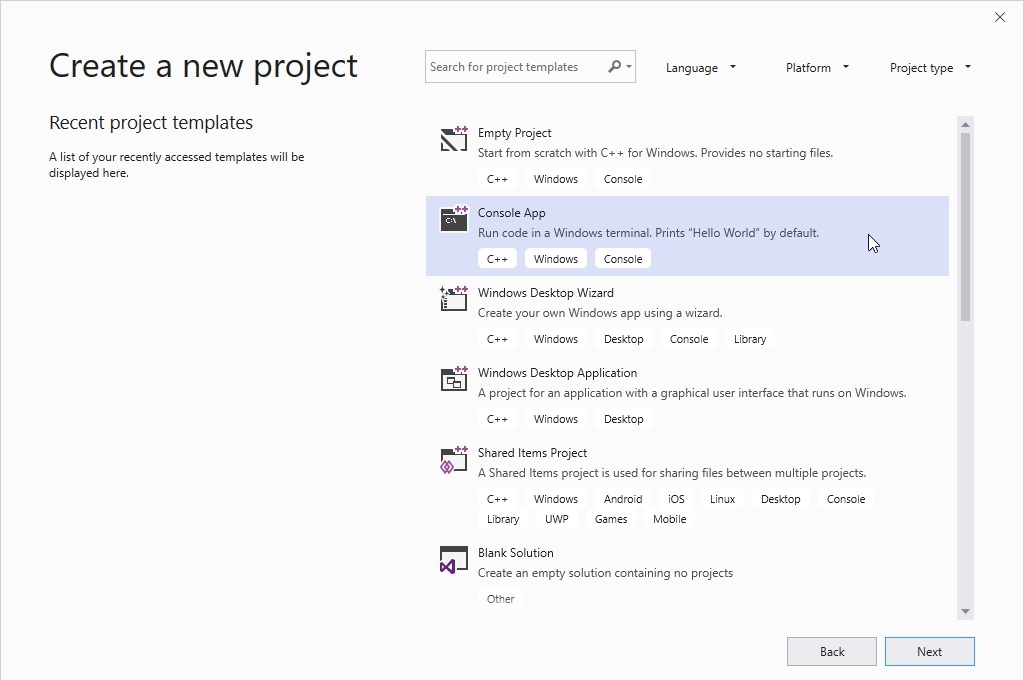The height and width of the screenshot is (680, 1024).
Task: Click the Android tag under Shared Items
Action: point(623,499)
